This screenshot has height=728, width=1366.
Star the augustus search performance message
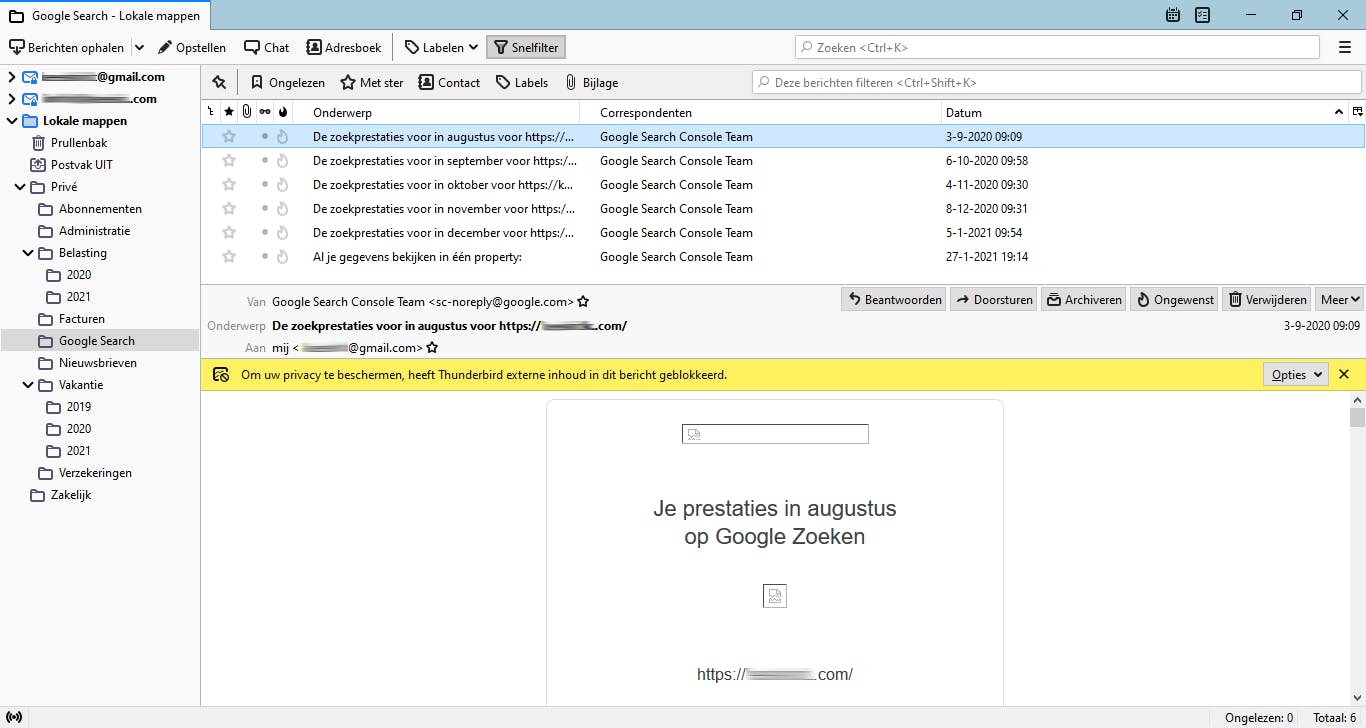(229, 137)
